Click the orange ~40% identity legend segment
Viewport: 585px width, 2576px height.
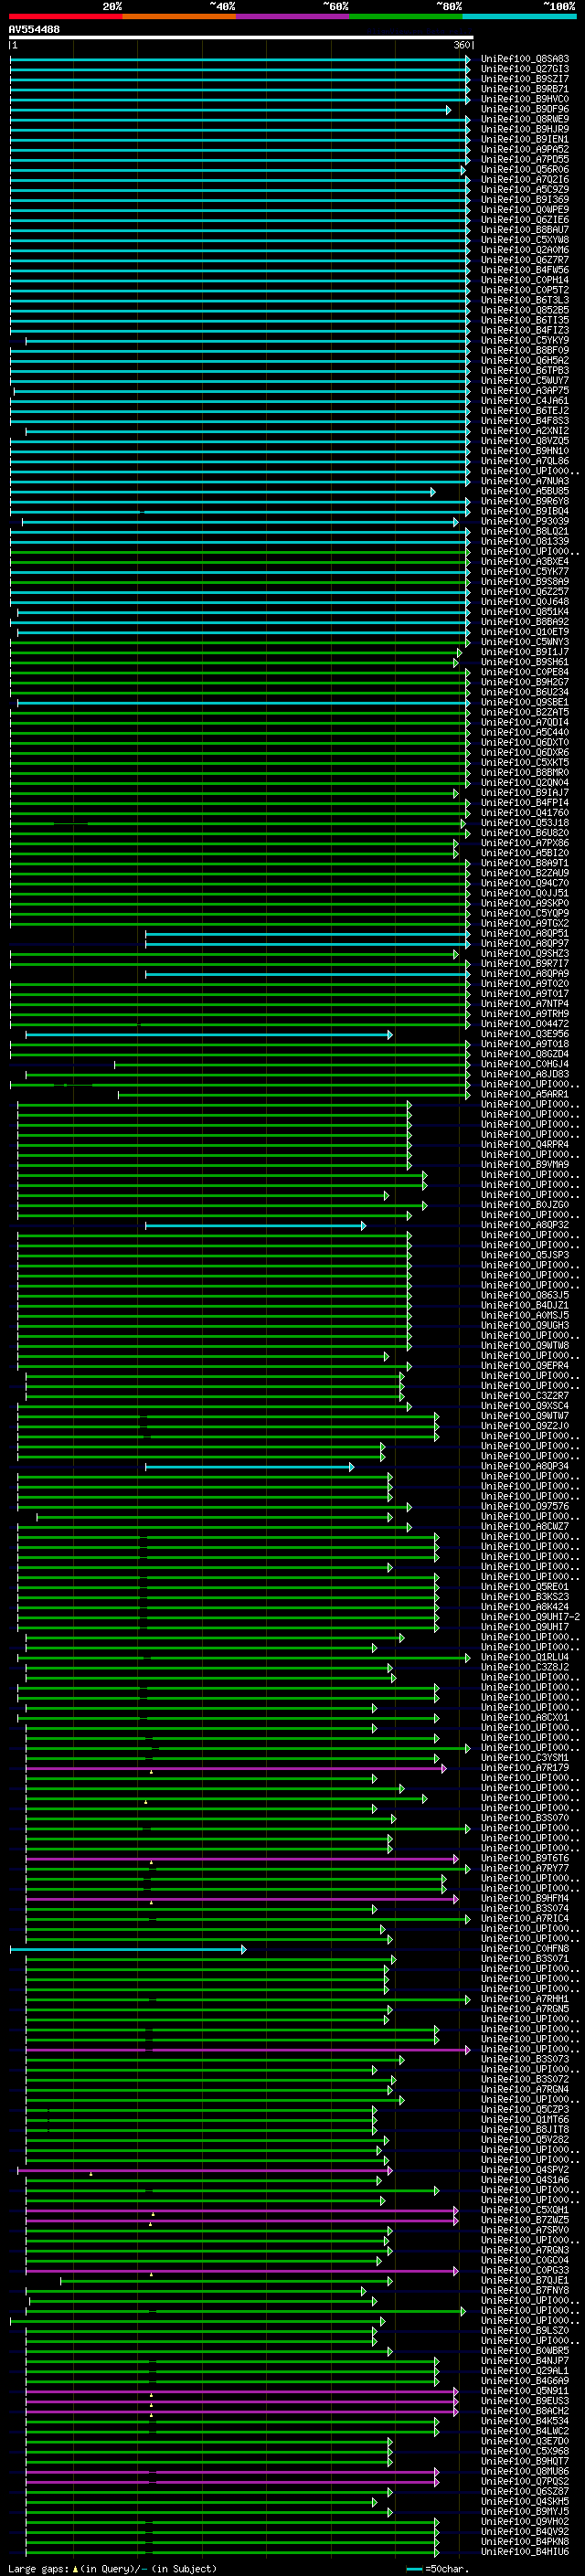[179, 16]
